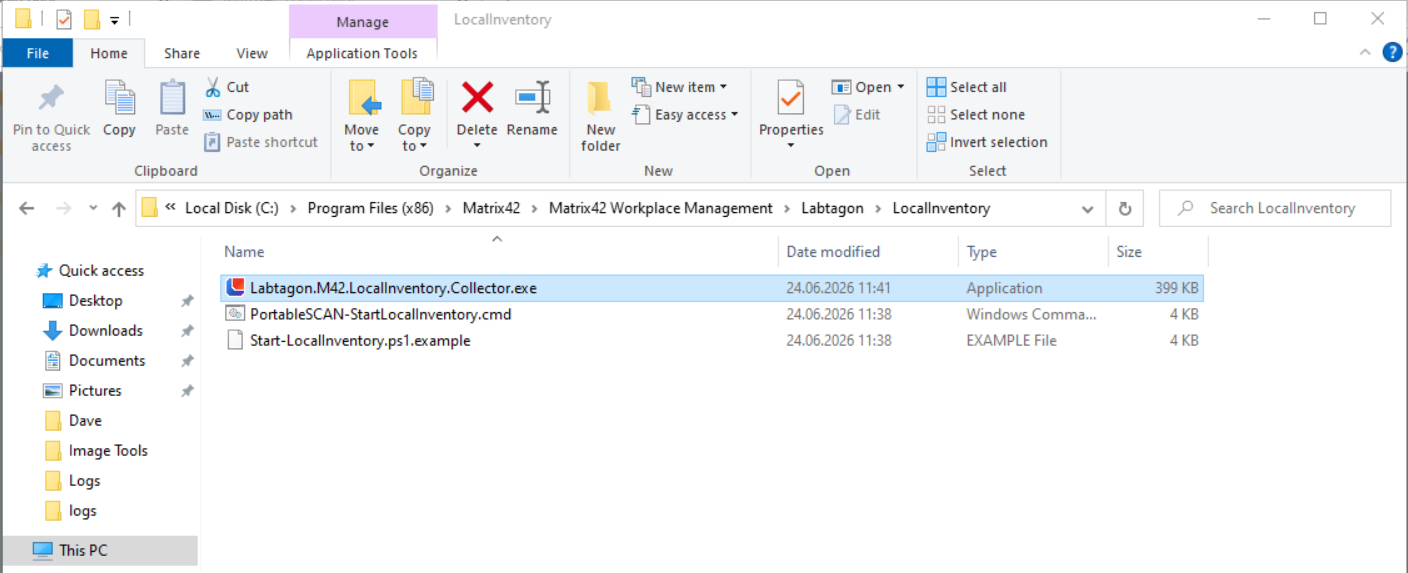
Task: Click the Copy ribbon button
Action: (119, 110)
